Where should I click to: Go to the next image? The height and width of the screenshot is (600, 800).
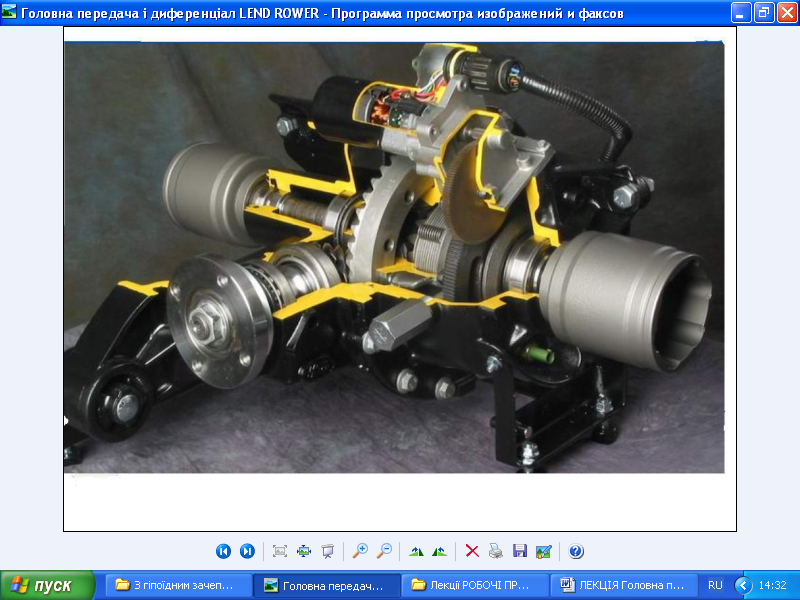[247, 552]
